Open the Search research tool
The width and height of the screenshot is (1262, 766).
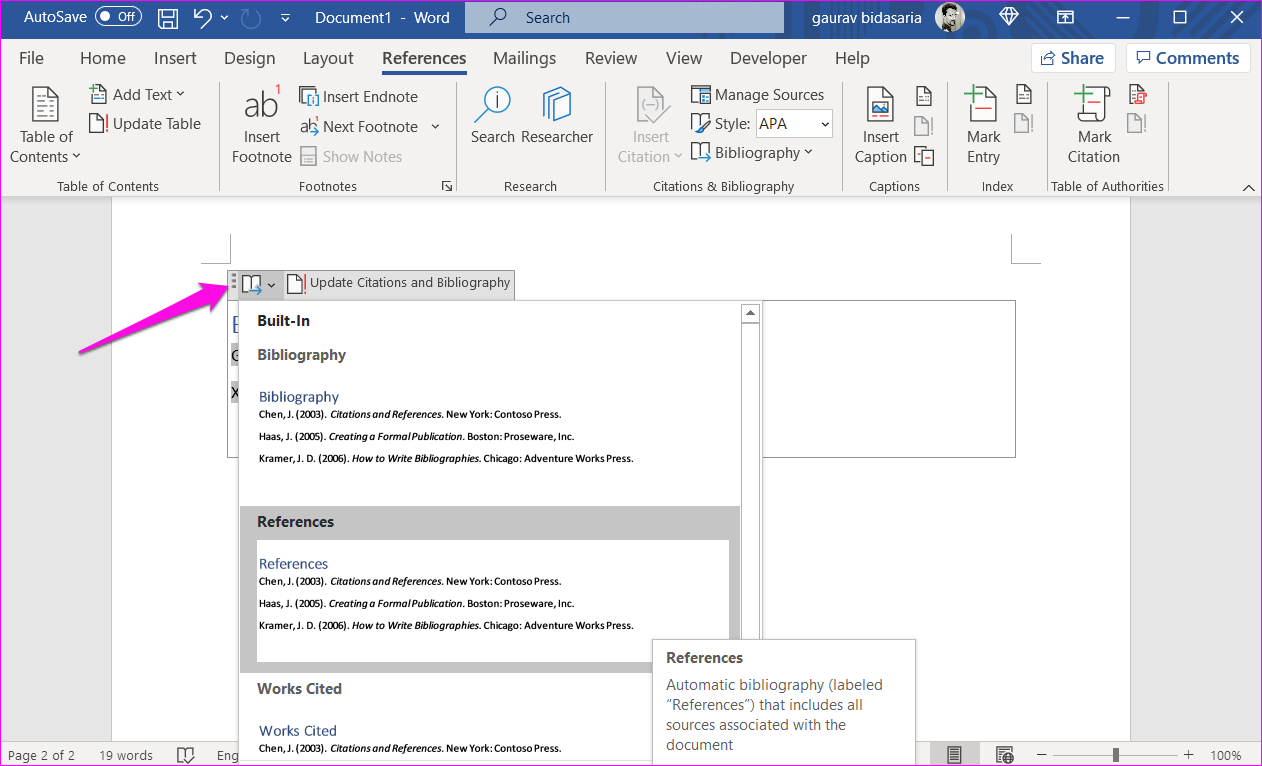click(x=493, y=116)
